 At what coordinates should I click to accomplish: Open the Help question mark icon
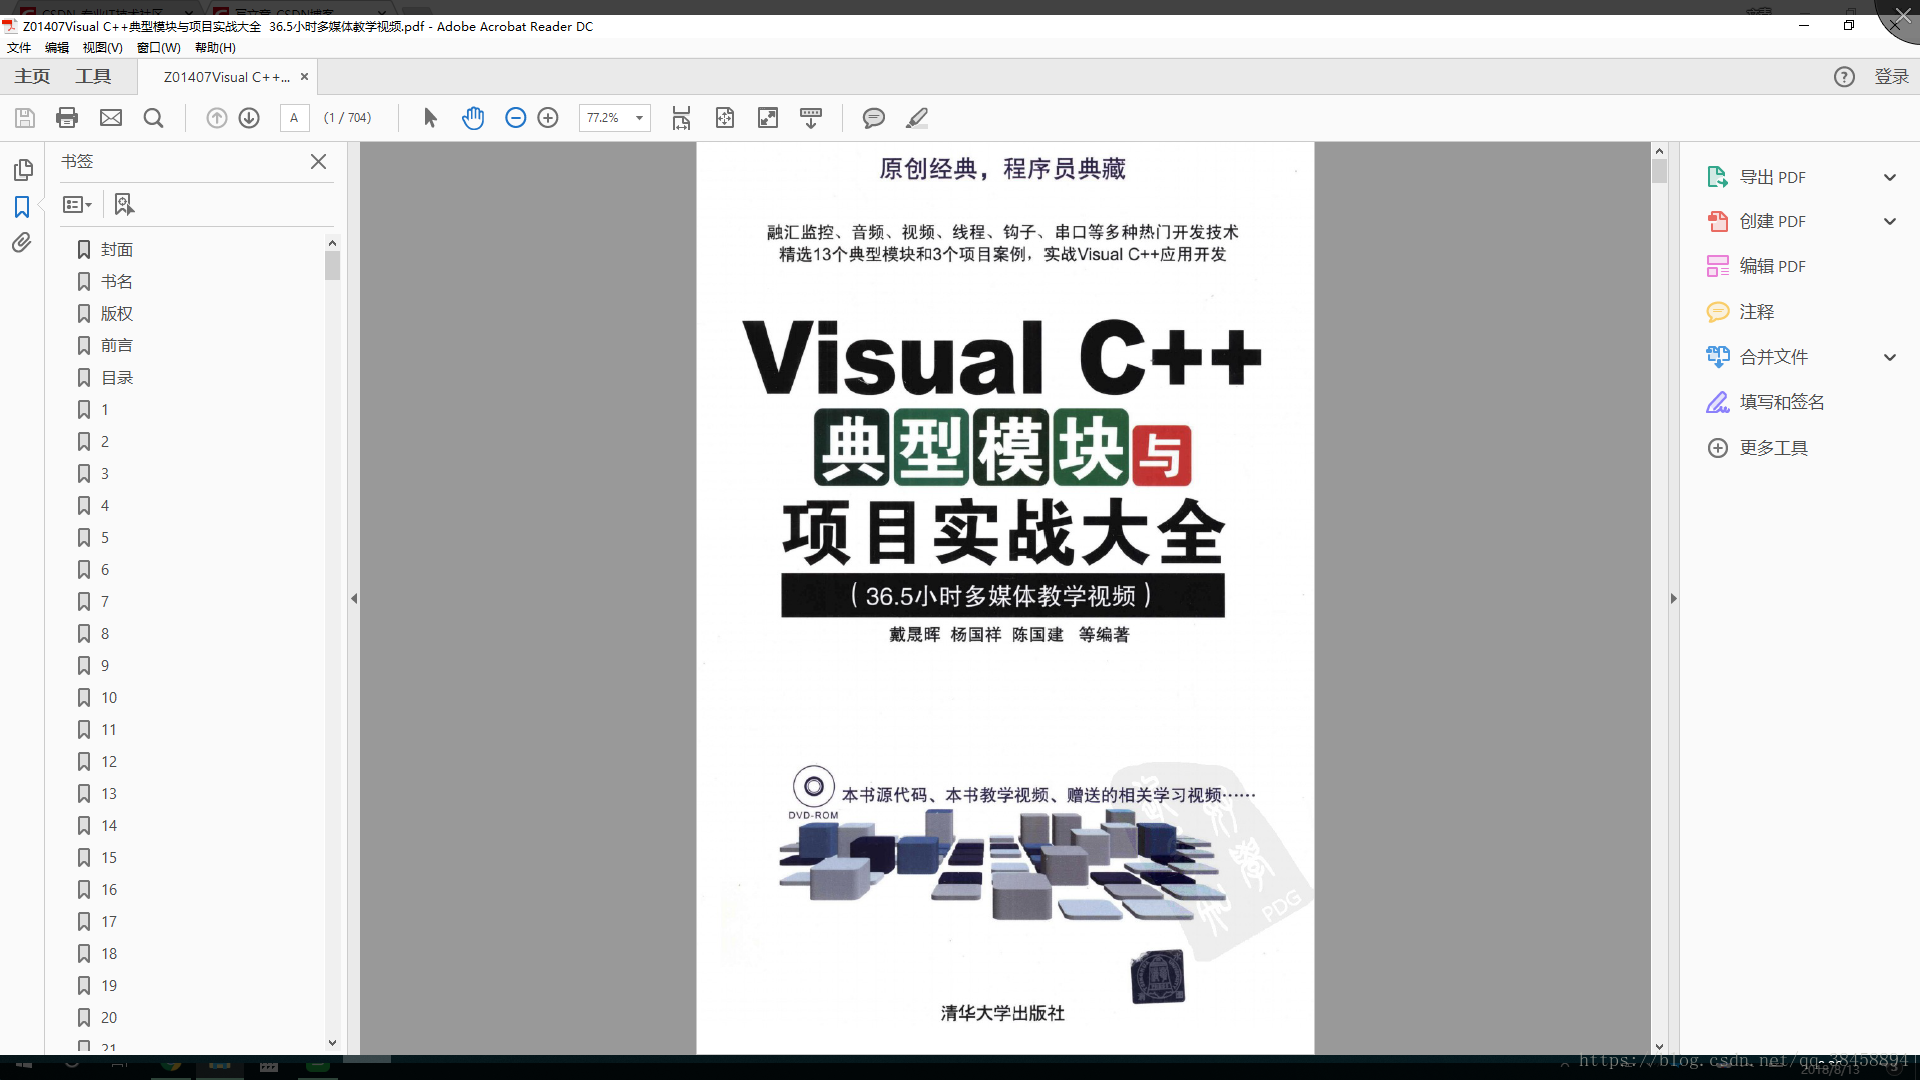pos(1844,77)
